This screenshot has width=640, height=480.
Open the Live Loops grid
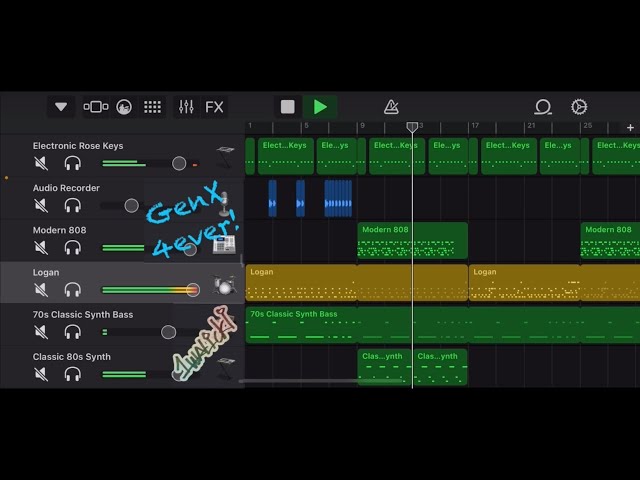[x=152, y=107]
